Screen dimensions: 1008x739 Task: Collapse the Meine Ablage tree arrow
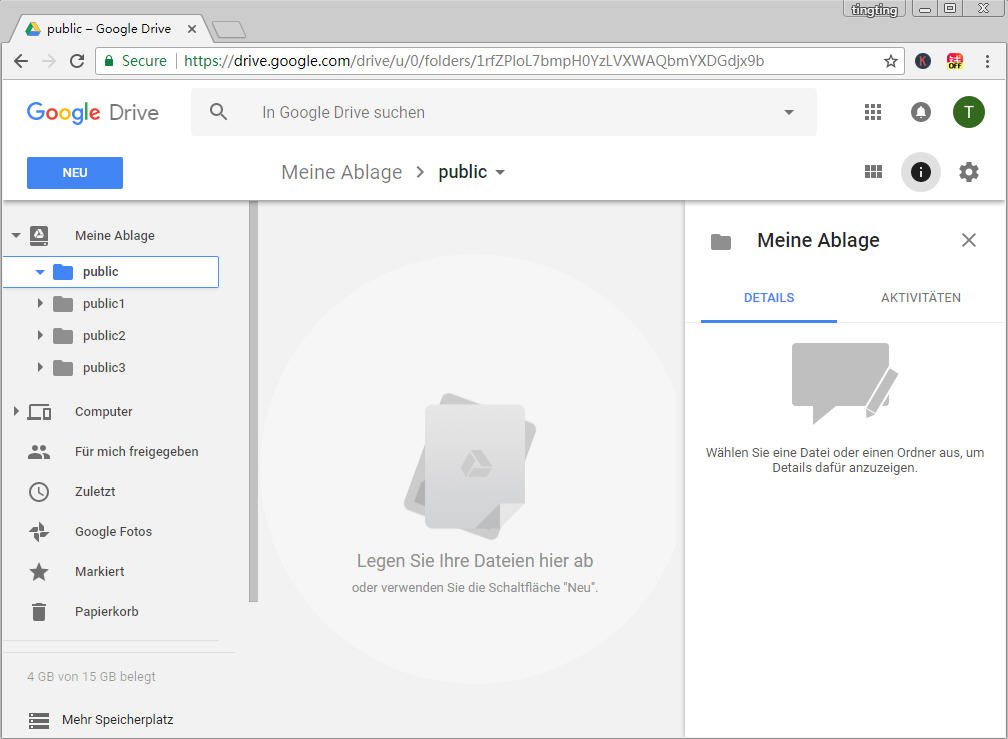pyautogui.click(x=16, y=235)
